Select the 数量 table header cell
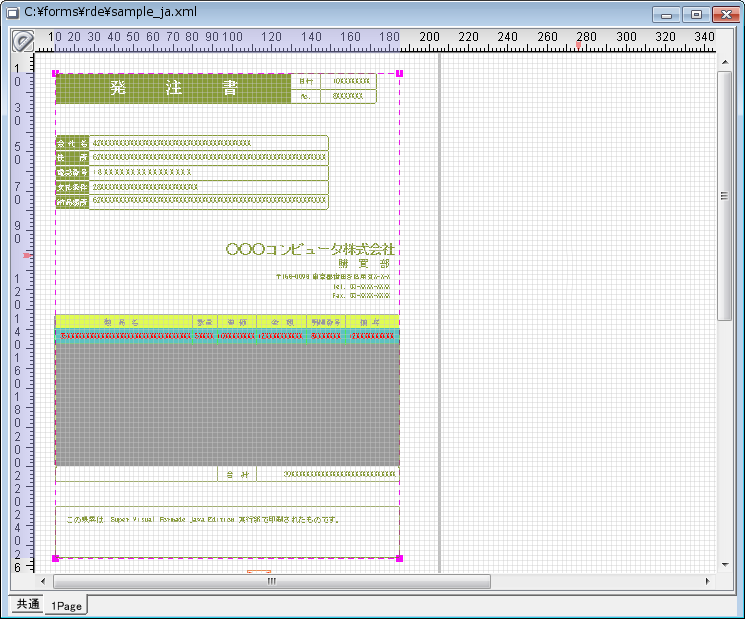 click(205, 322)
